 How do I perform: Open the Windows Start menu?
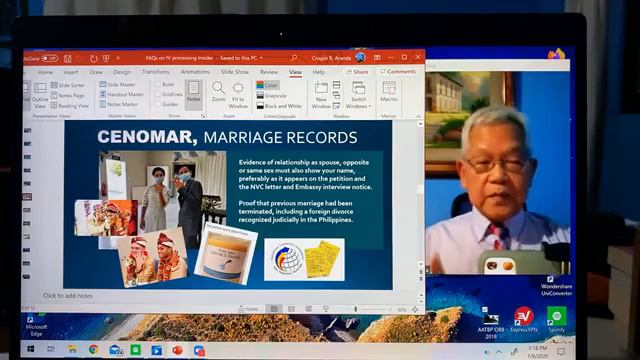click(31, 349)
